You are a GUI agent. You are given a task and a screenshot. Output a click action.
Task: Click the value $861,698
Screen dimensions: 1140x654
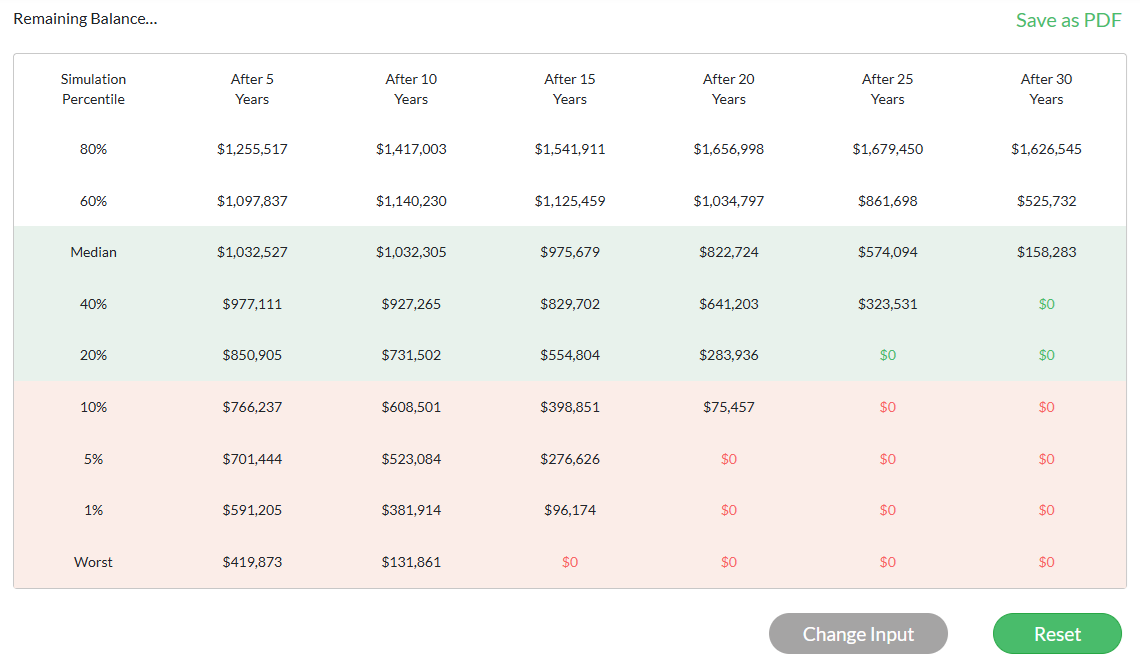pos(888,201)
